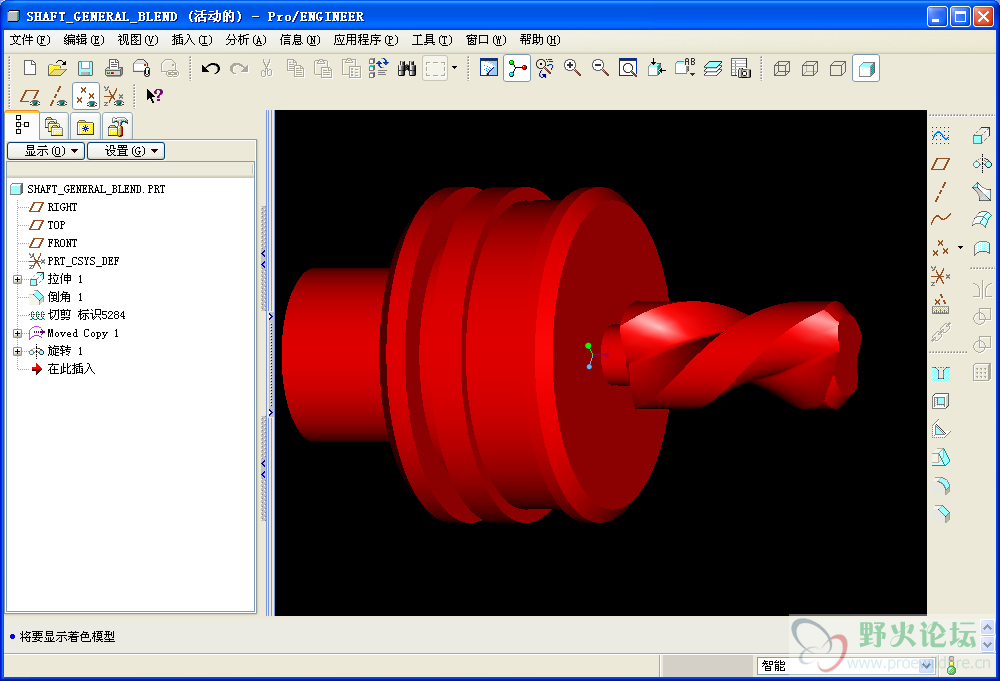Open the 文件(F) menu
The width and height of the screenshot is (1000, 681).
(x=30, y=40)
